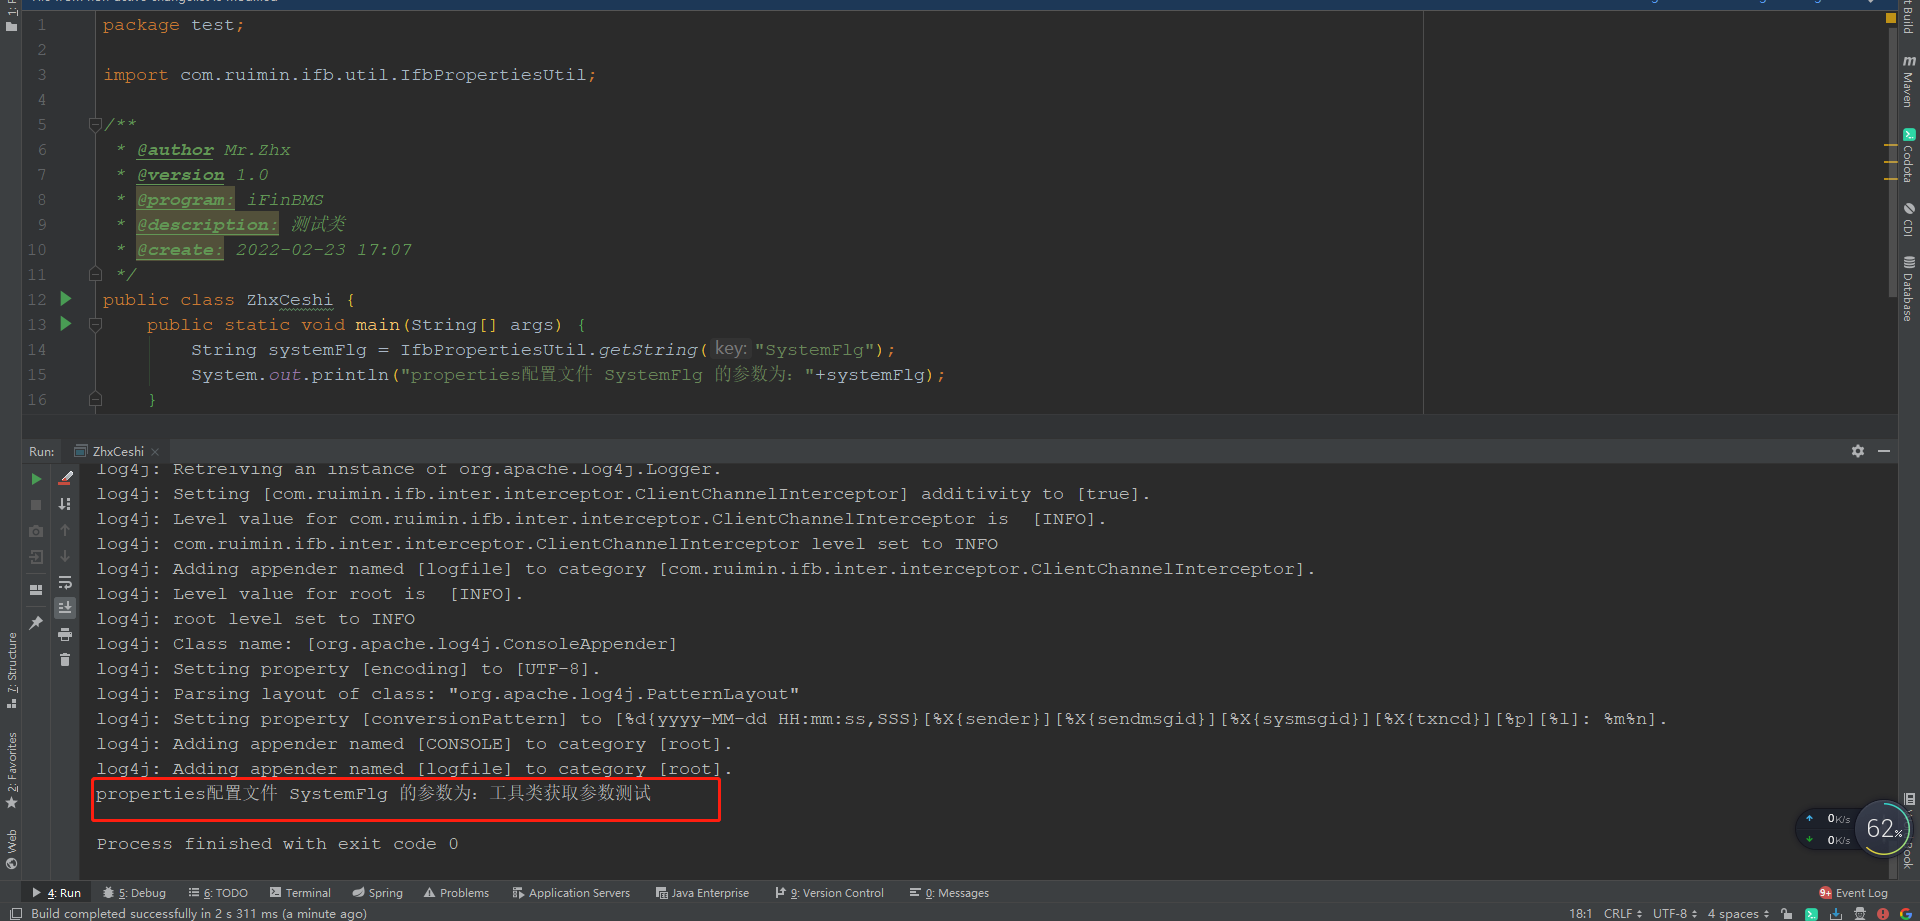1920x921 pixels.
Task: Open 0: Messages tool window
Action: pyautogui.click(x=949, y=893)
